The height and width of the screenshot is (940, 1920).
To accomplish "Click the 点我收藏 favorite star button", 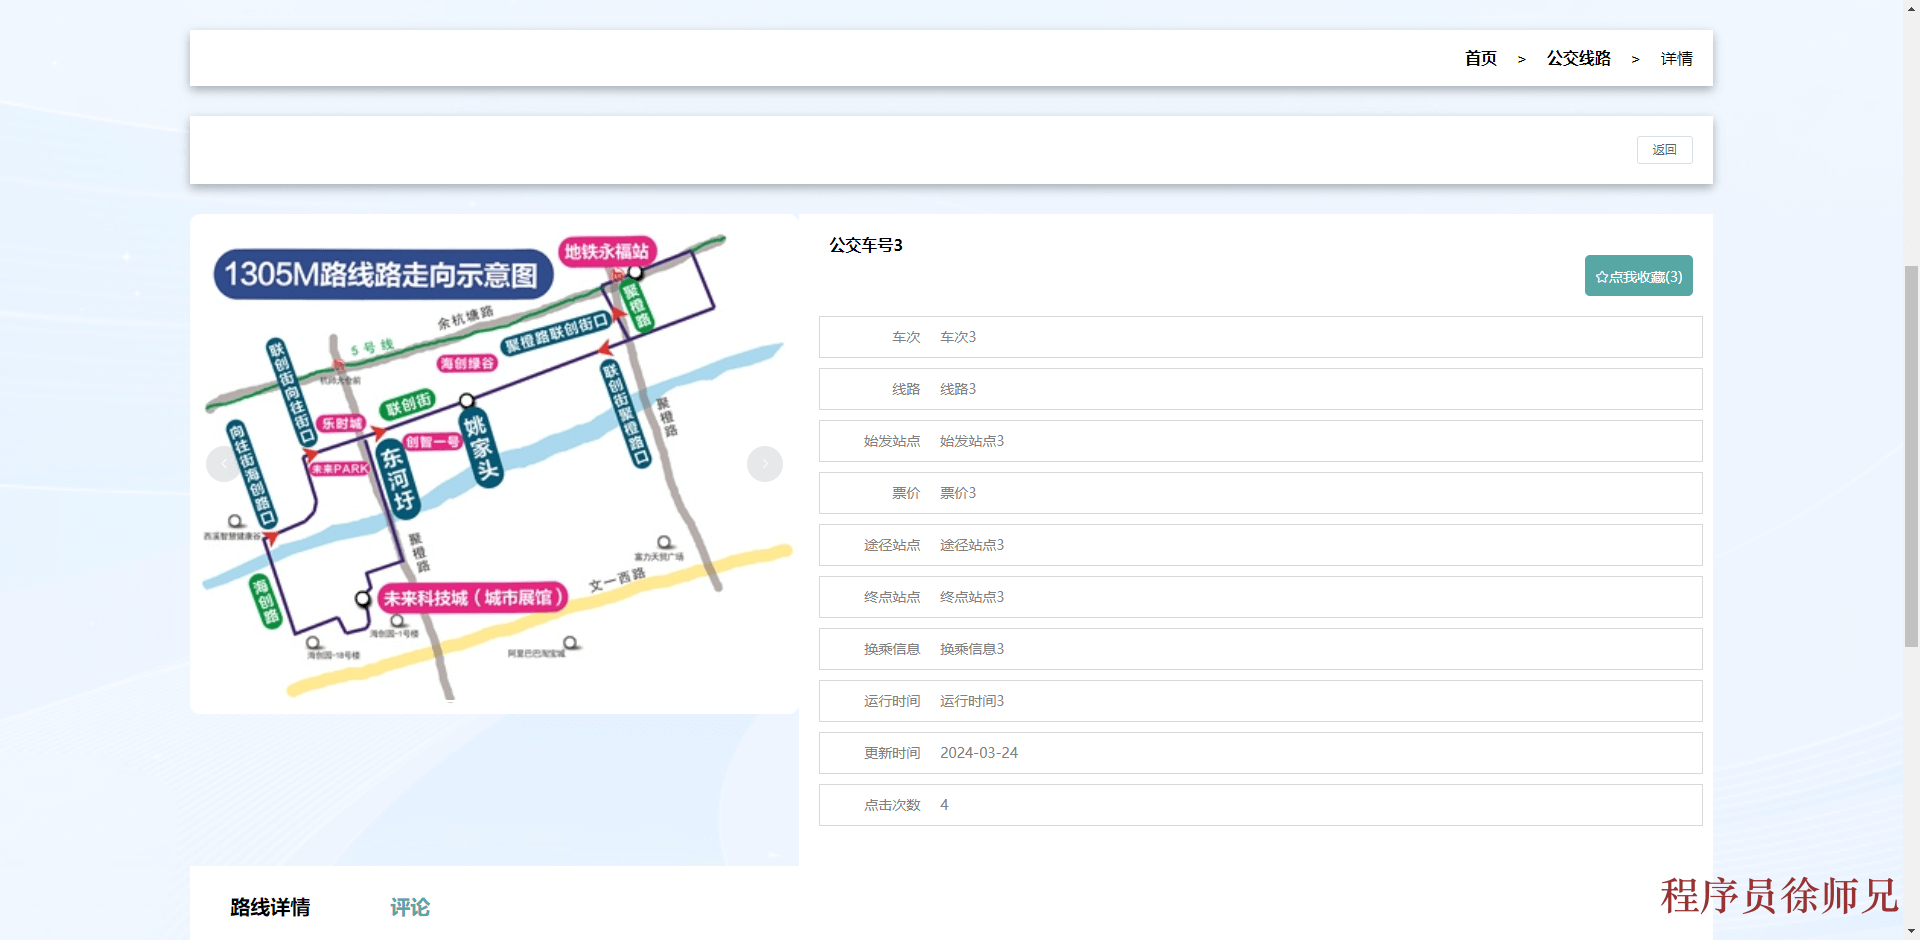I will [x=1638, y=276].
